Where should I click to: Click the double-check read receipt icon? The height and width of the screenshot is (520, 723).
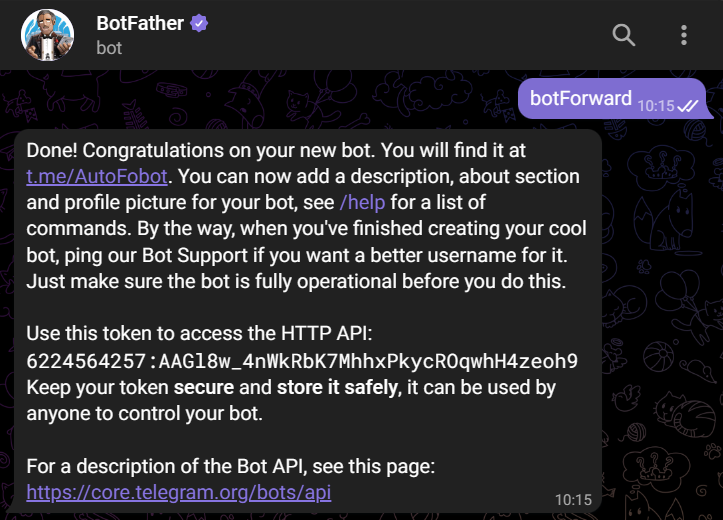tap(687, 105)
